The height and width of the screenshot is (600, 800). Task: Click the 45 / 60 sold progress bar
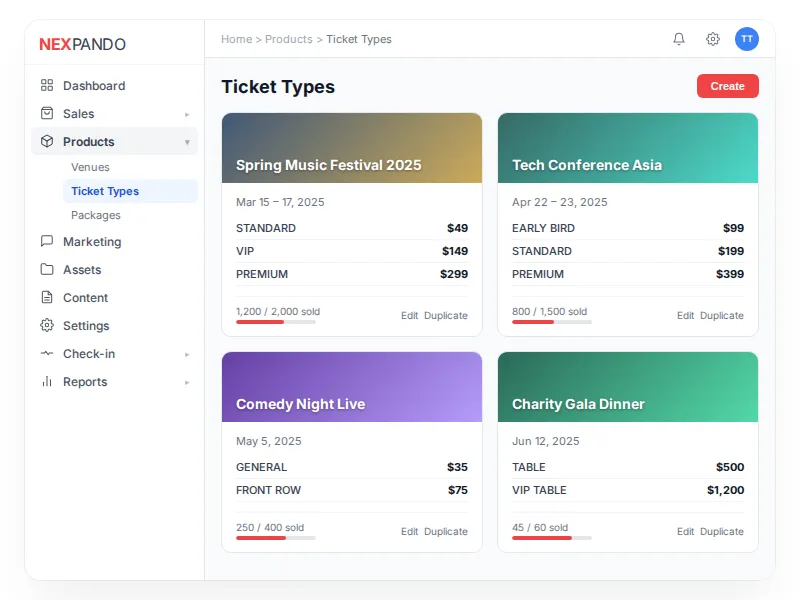point(552,538)
